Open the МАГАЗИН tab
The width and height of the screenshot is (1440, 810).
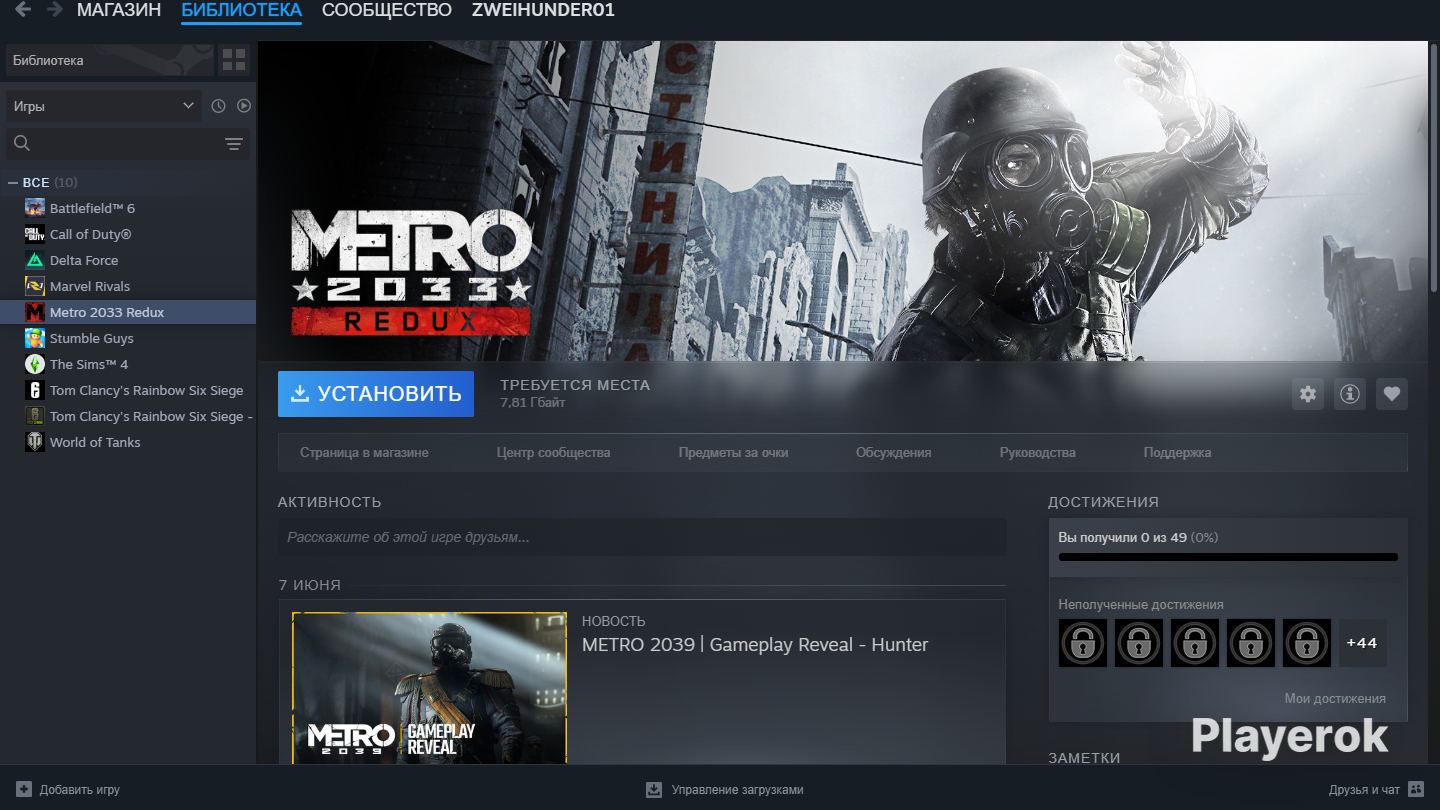tap(119, 10)
